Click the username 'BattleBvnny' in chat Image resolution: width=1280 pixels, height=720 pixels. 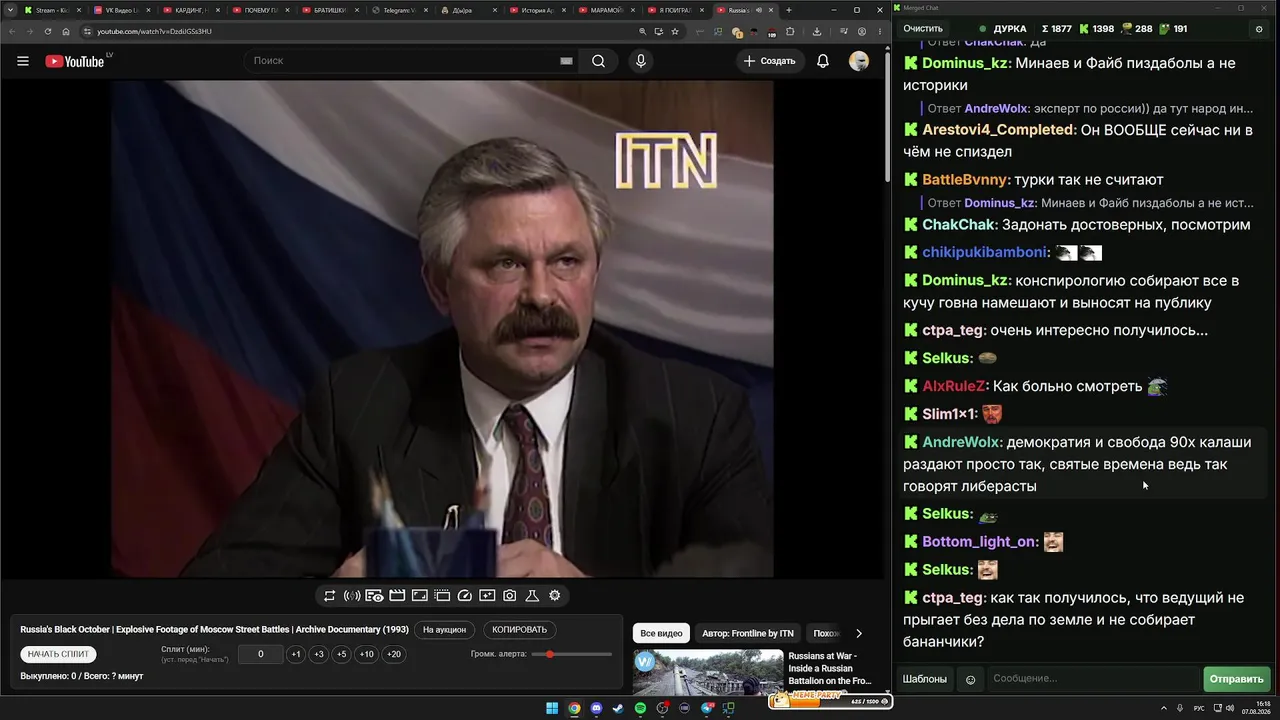(966, 180)
